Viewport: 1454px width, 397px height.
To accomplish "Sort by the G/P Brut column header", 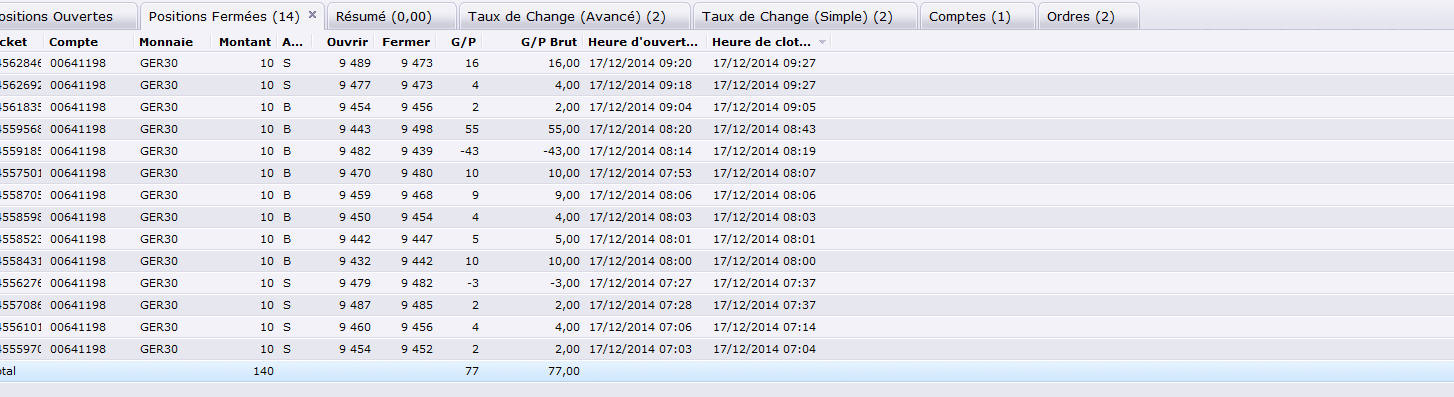I will point(549,42).
